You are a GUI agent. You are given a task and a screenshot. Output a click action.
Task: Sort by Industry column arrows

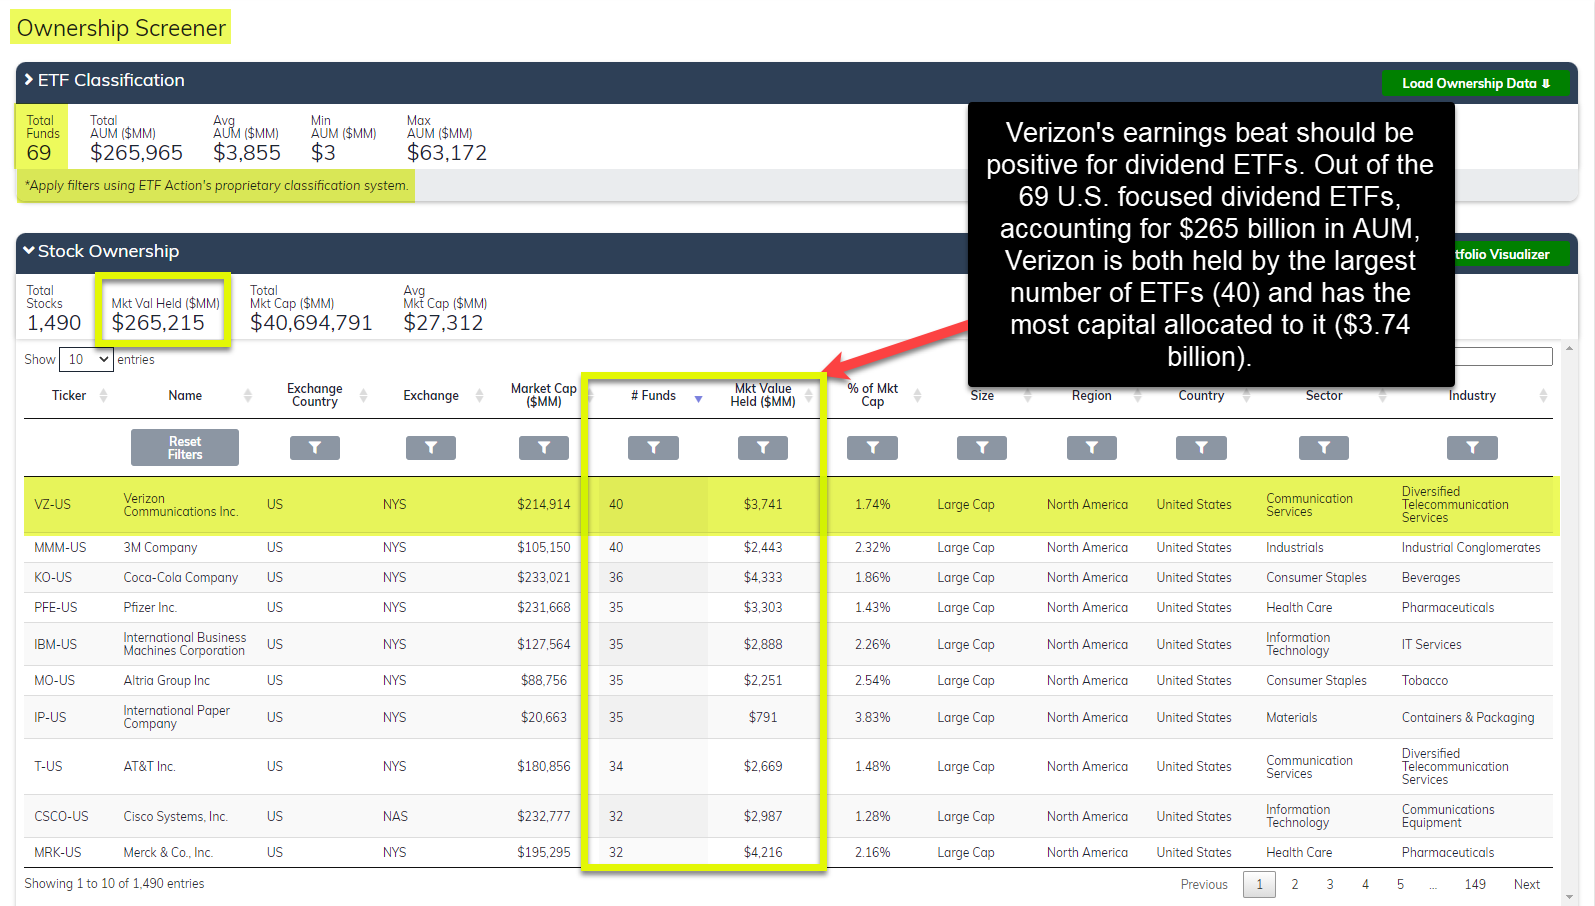[x=1543, y=396]
